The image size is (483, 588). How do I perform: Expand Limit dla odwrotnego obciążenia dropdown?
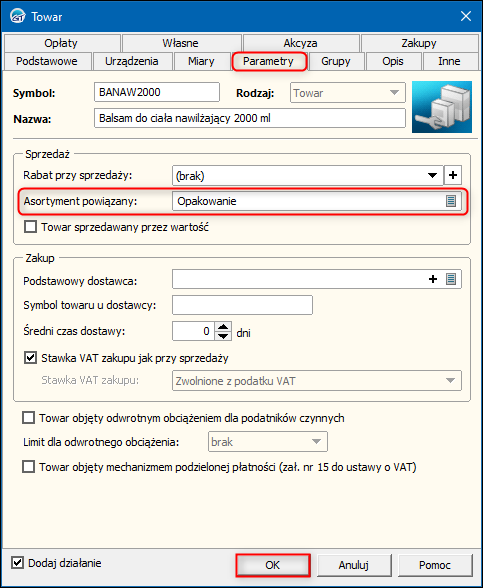[316, 441]
